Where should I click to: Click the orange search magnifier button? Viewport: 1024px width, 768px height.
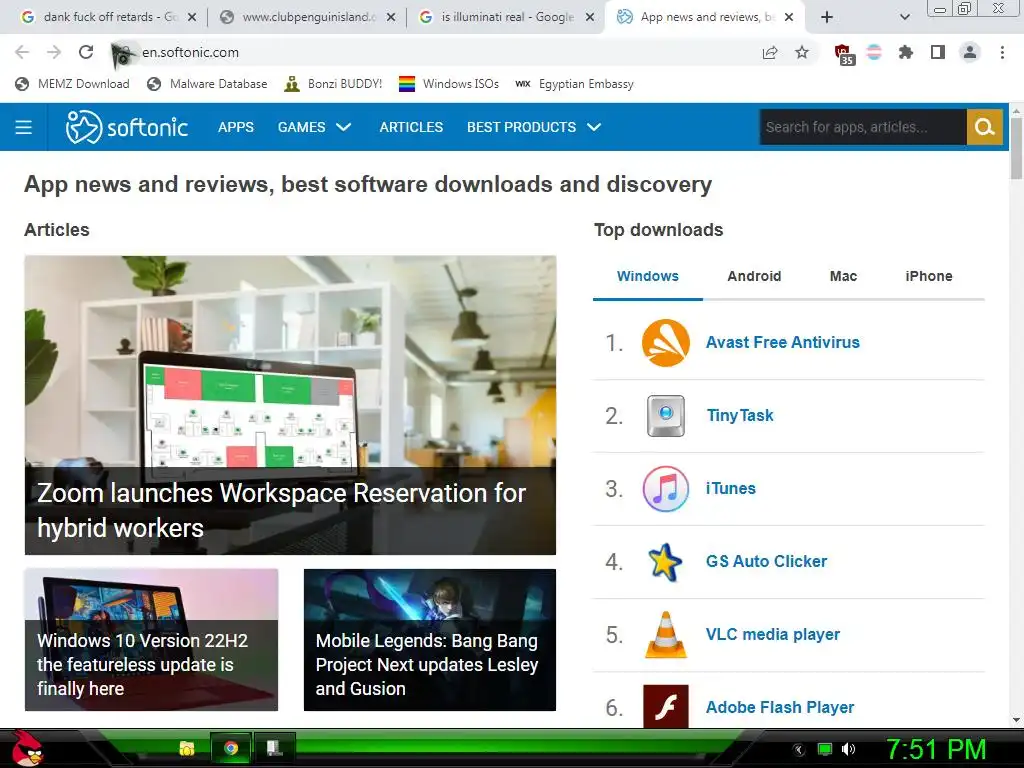(x=984, y=127)
